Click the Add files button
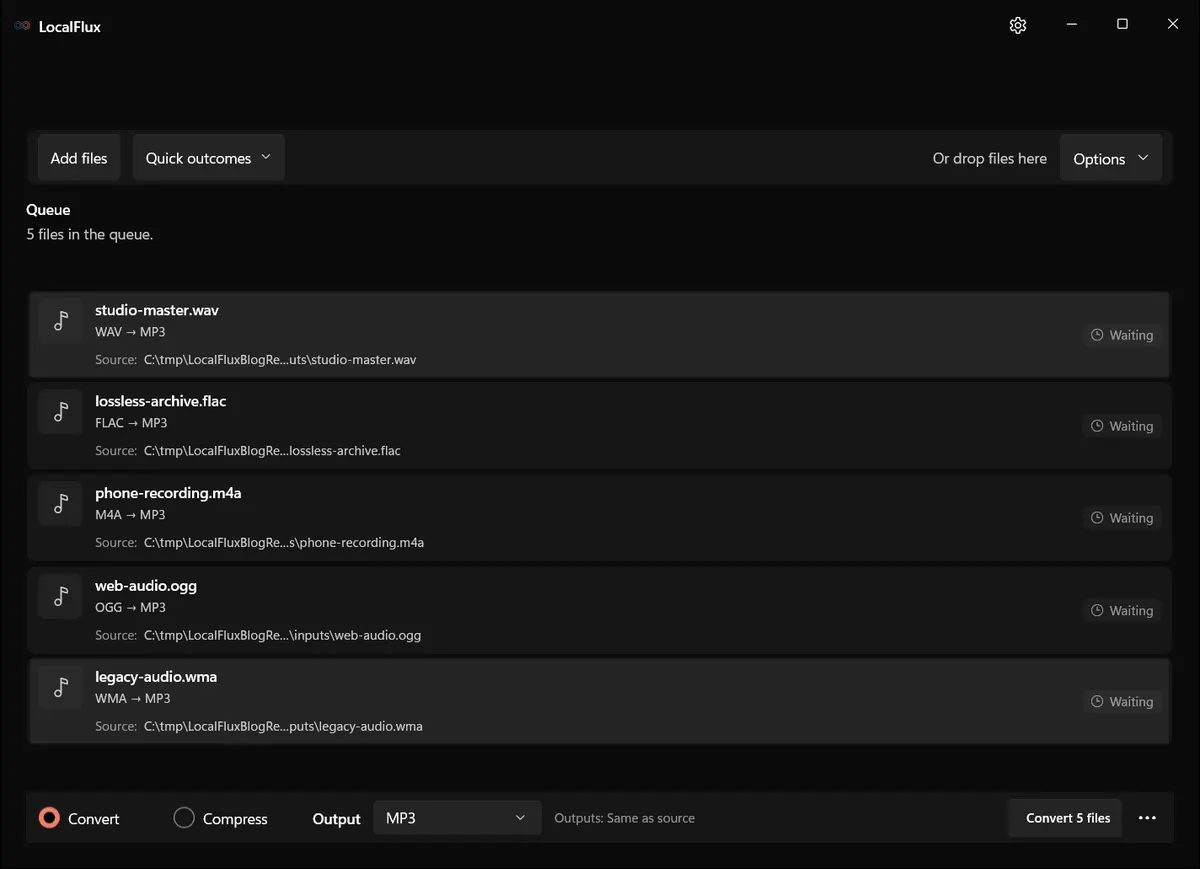 tap(79, 158)
